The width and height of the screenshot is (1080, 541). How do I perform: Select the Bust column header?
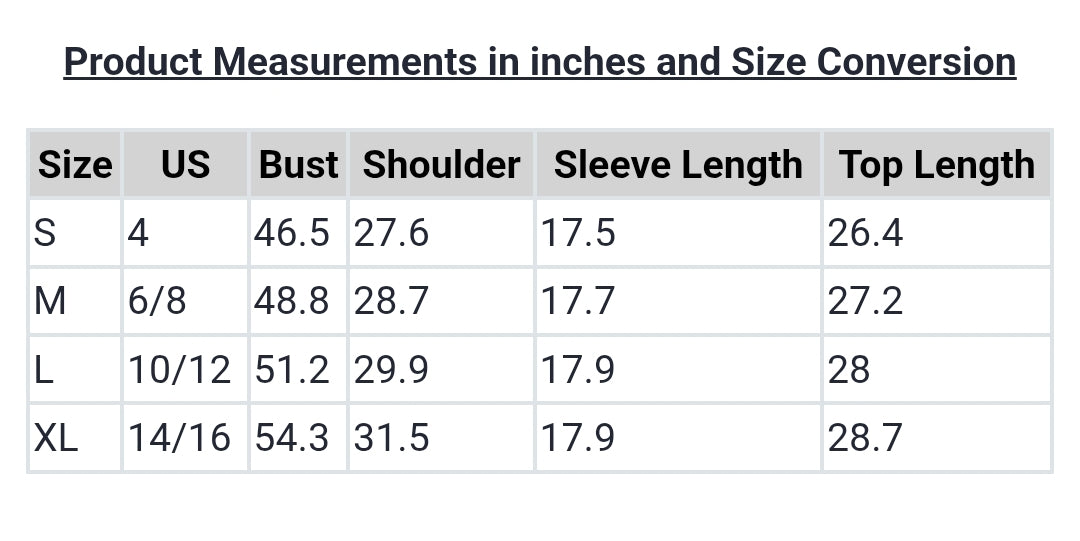(x=298, y=165)
